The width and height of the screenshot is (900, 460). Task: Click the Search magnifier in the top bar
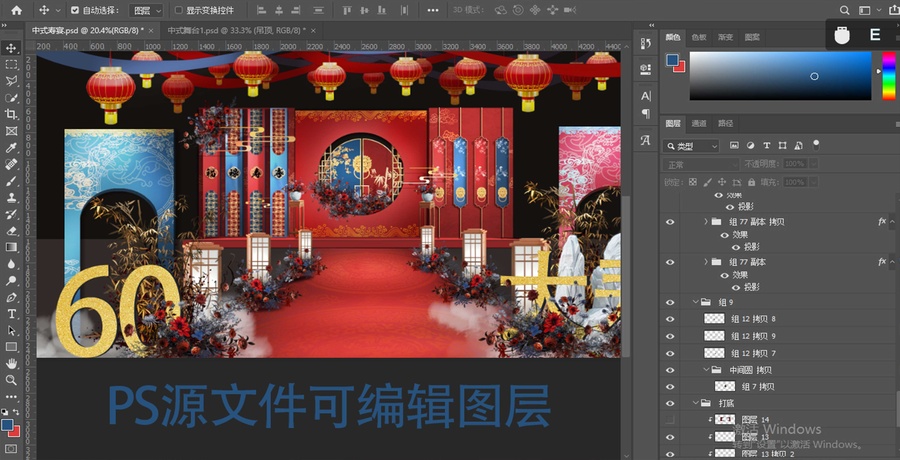(844, 10)
